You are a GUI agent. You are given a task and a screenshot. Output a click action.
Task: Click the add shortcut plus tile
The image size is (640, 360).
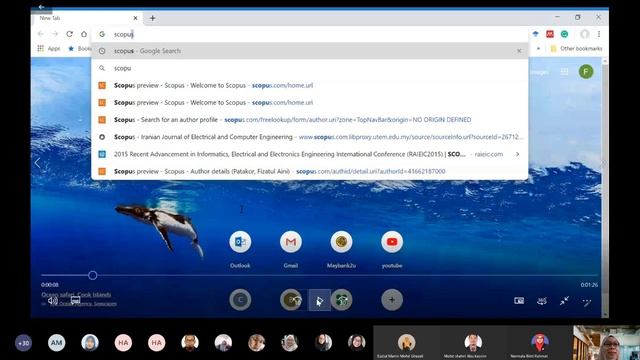392,300
